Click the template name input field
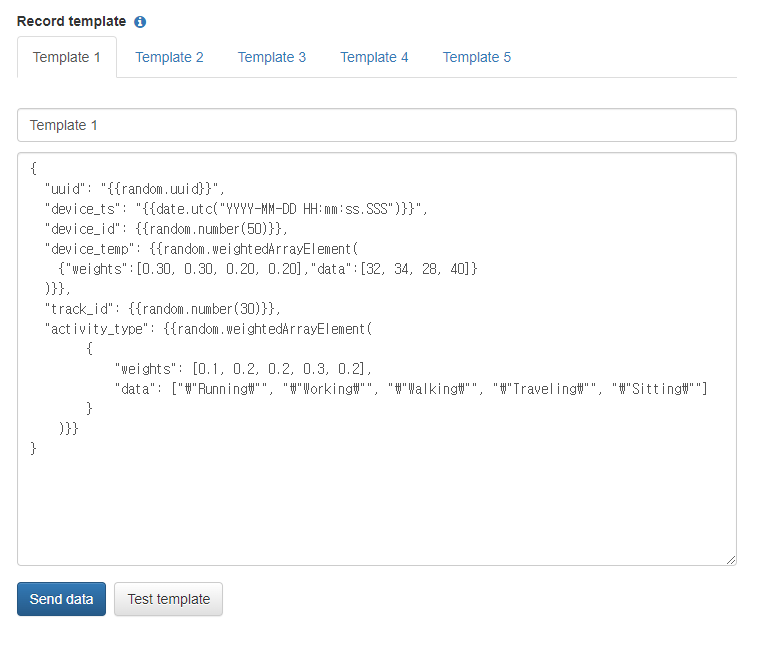This screenshot has width=762, height=647. (377, 125)
